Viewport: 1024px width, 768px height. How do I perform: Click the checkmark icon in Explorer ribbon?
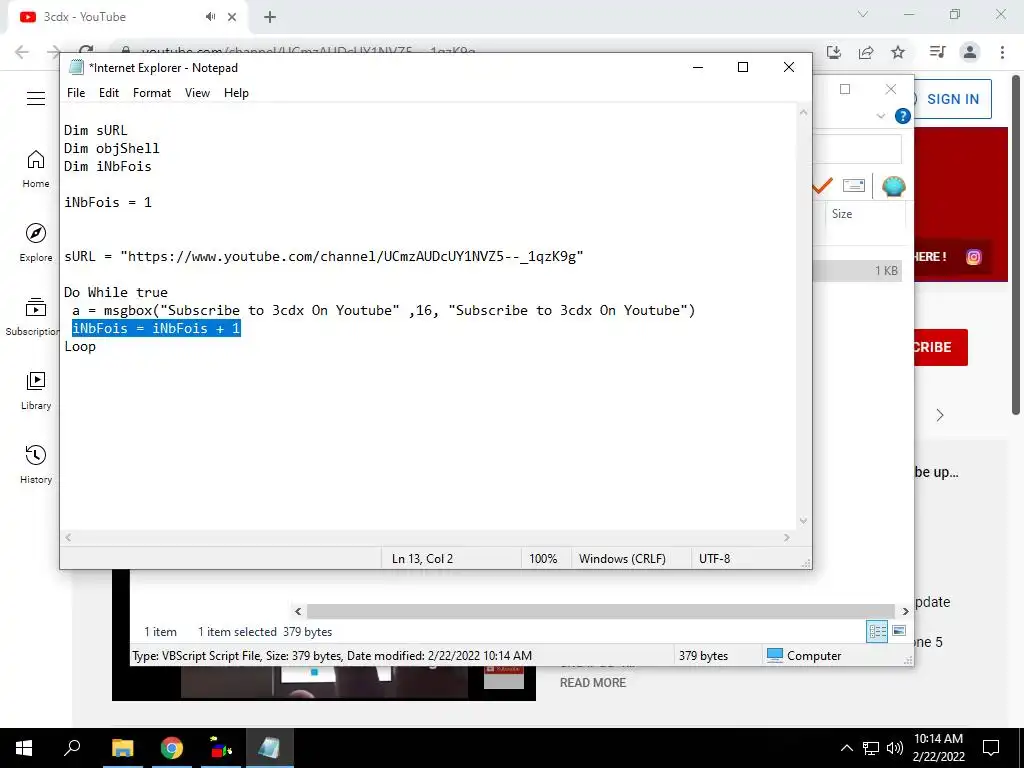point(822,186)
